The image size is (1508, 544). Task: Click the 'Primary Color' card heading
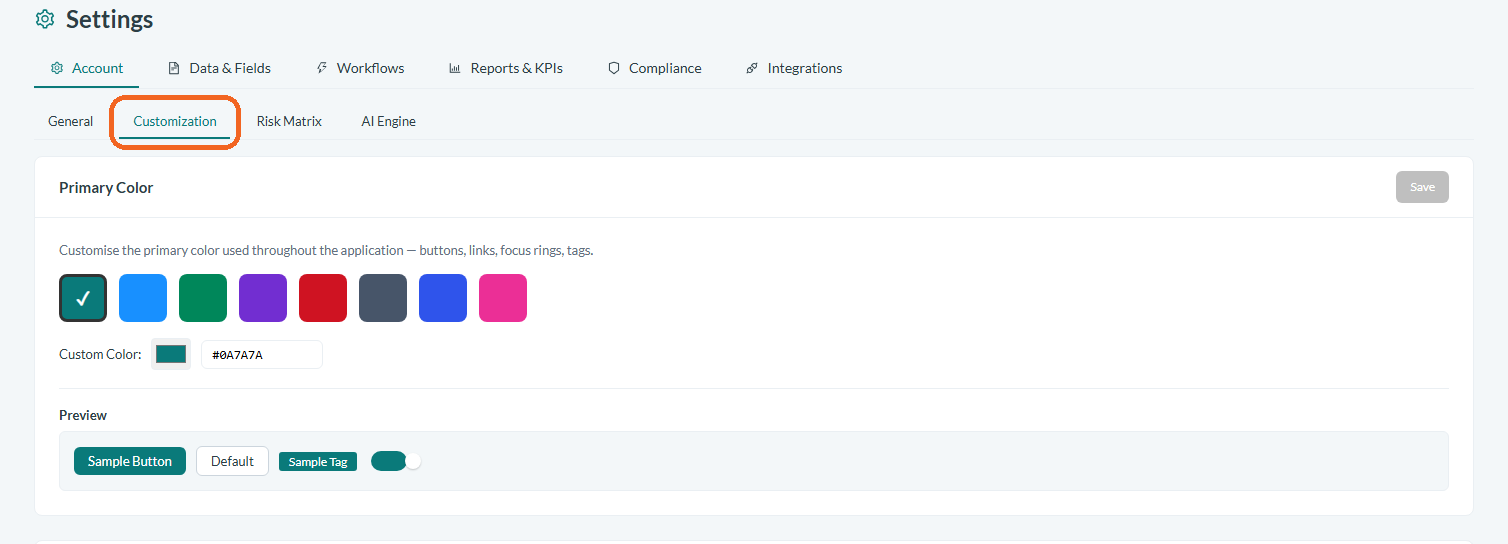(x=106, y=187)
